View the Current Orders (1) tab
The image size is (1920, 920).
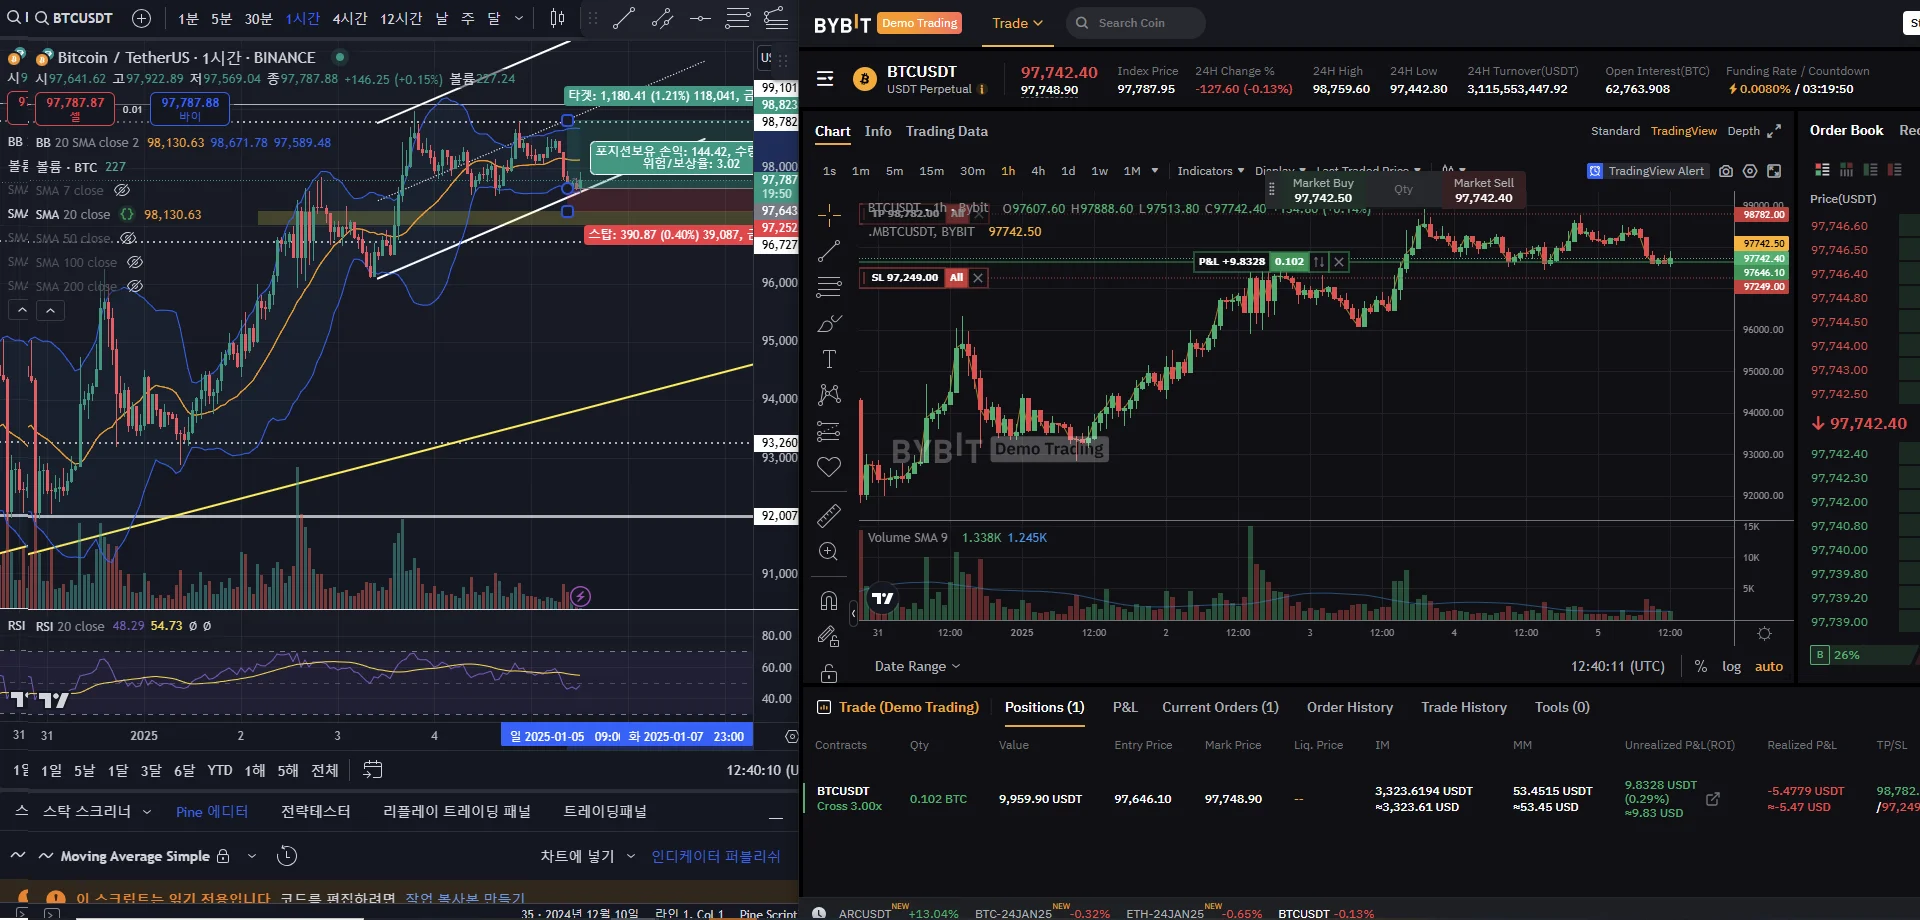[x=1220, y=707]
